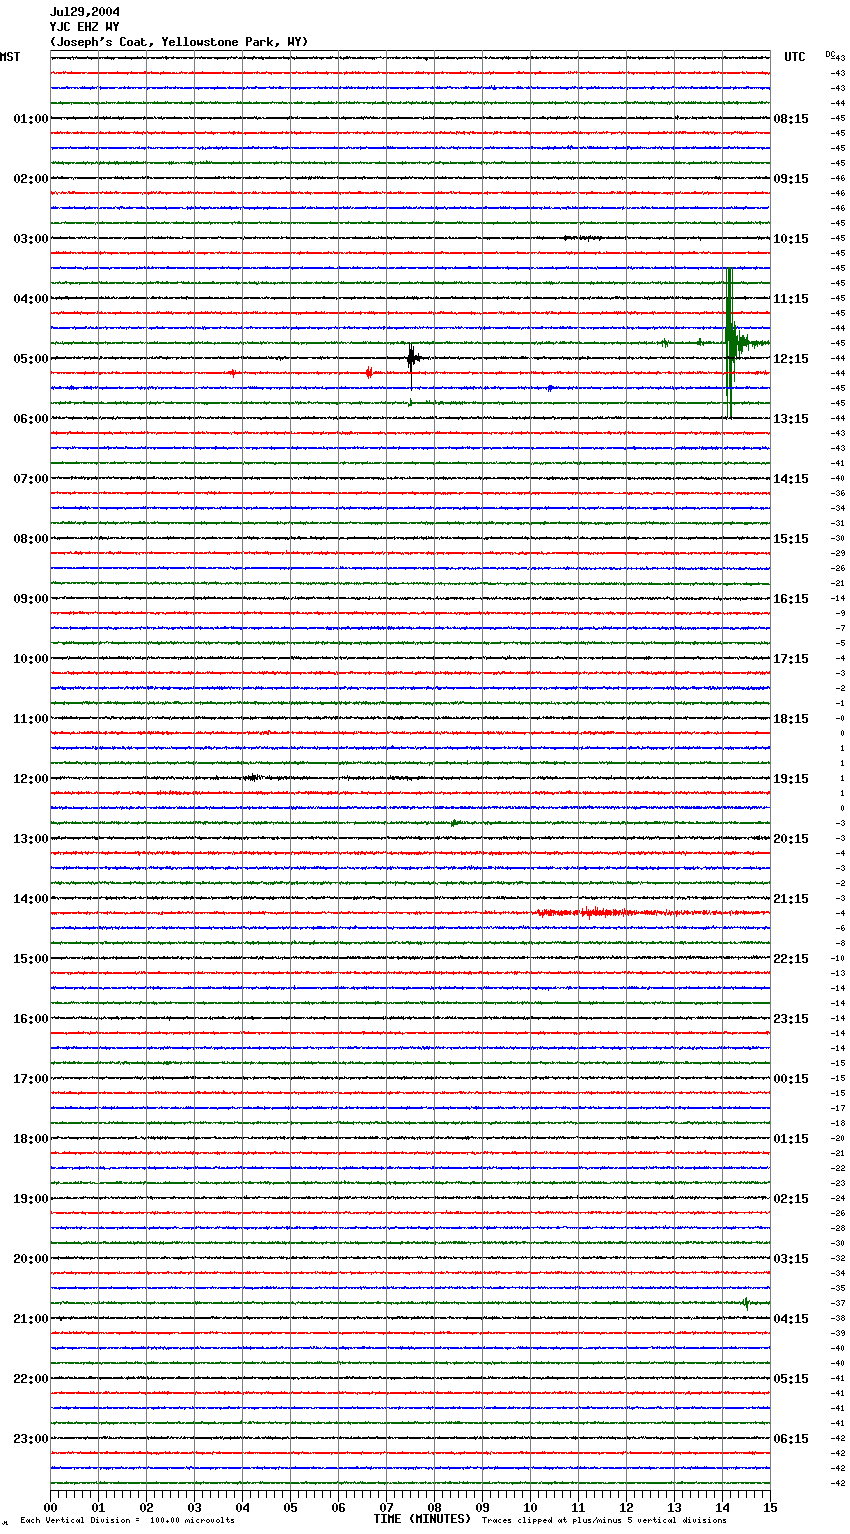
Task: Click the "Each Vertical Division = 100.00 microvolts" note
Action: (127, 1521)
